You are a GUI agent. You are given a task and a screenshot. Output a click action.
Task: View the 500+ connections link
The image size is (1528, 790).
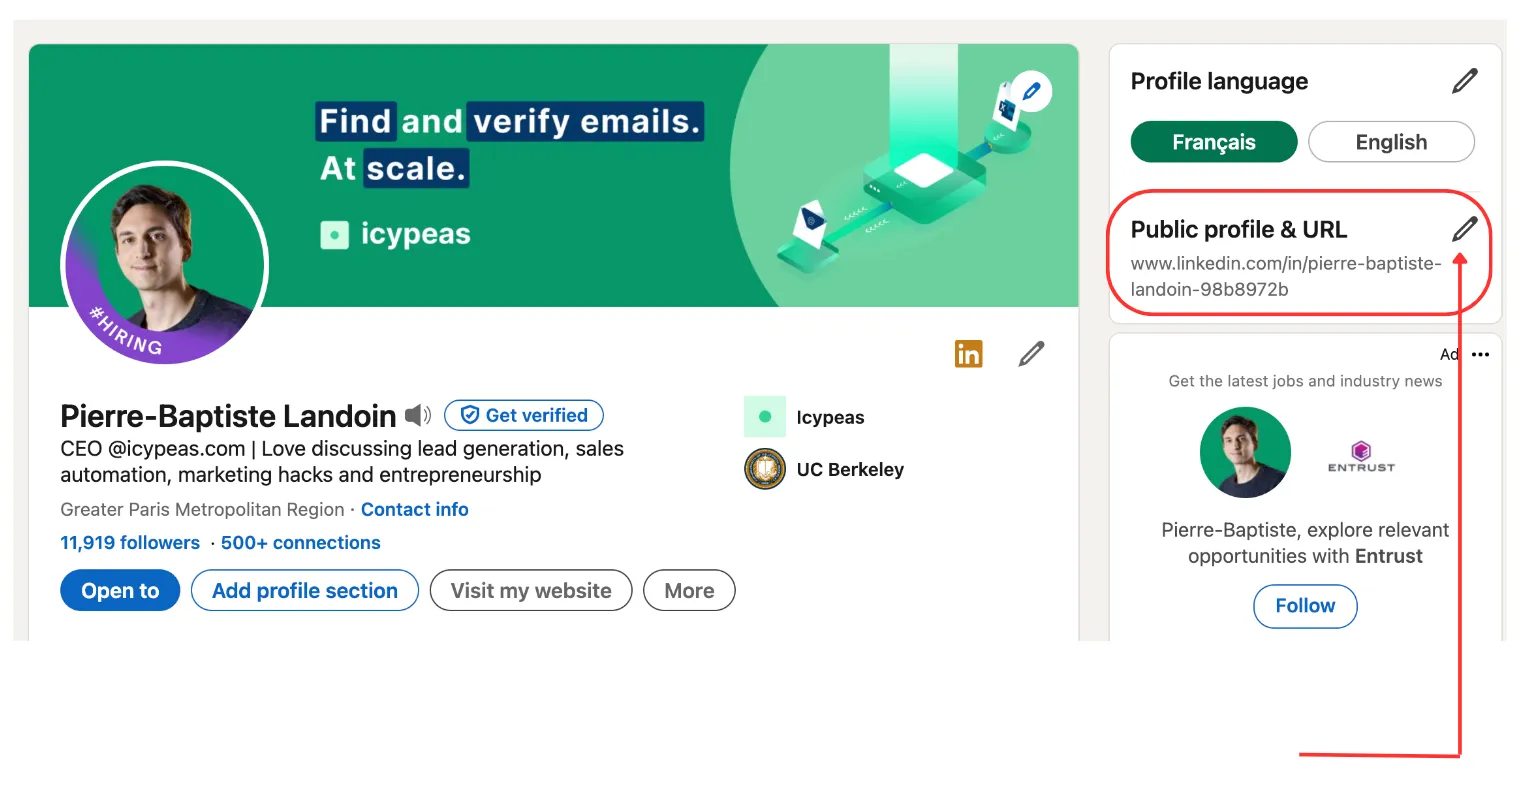coord(301,542)
